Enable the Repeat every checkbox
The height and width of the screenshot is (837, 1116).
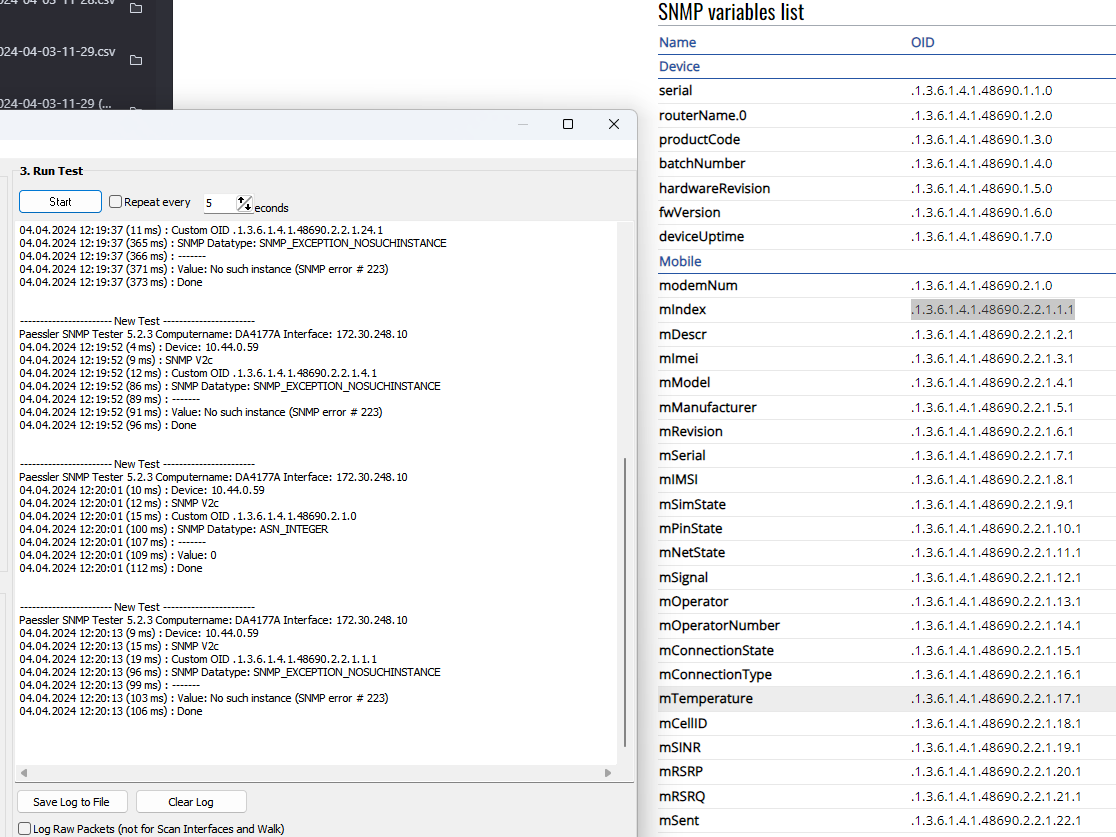click(x=115, y=202)
